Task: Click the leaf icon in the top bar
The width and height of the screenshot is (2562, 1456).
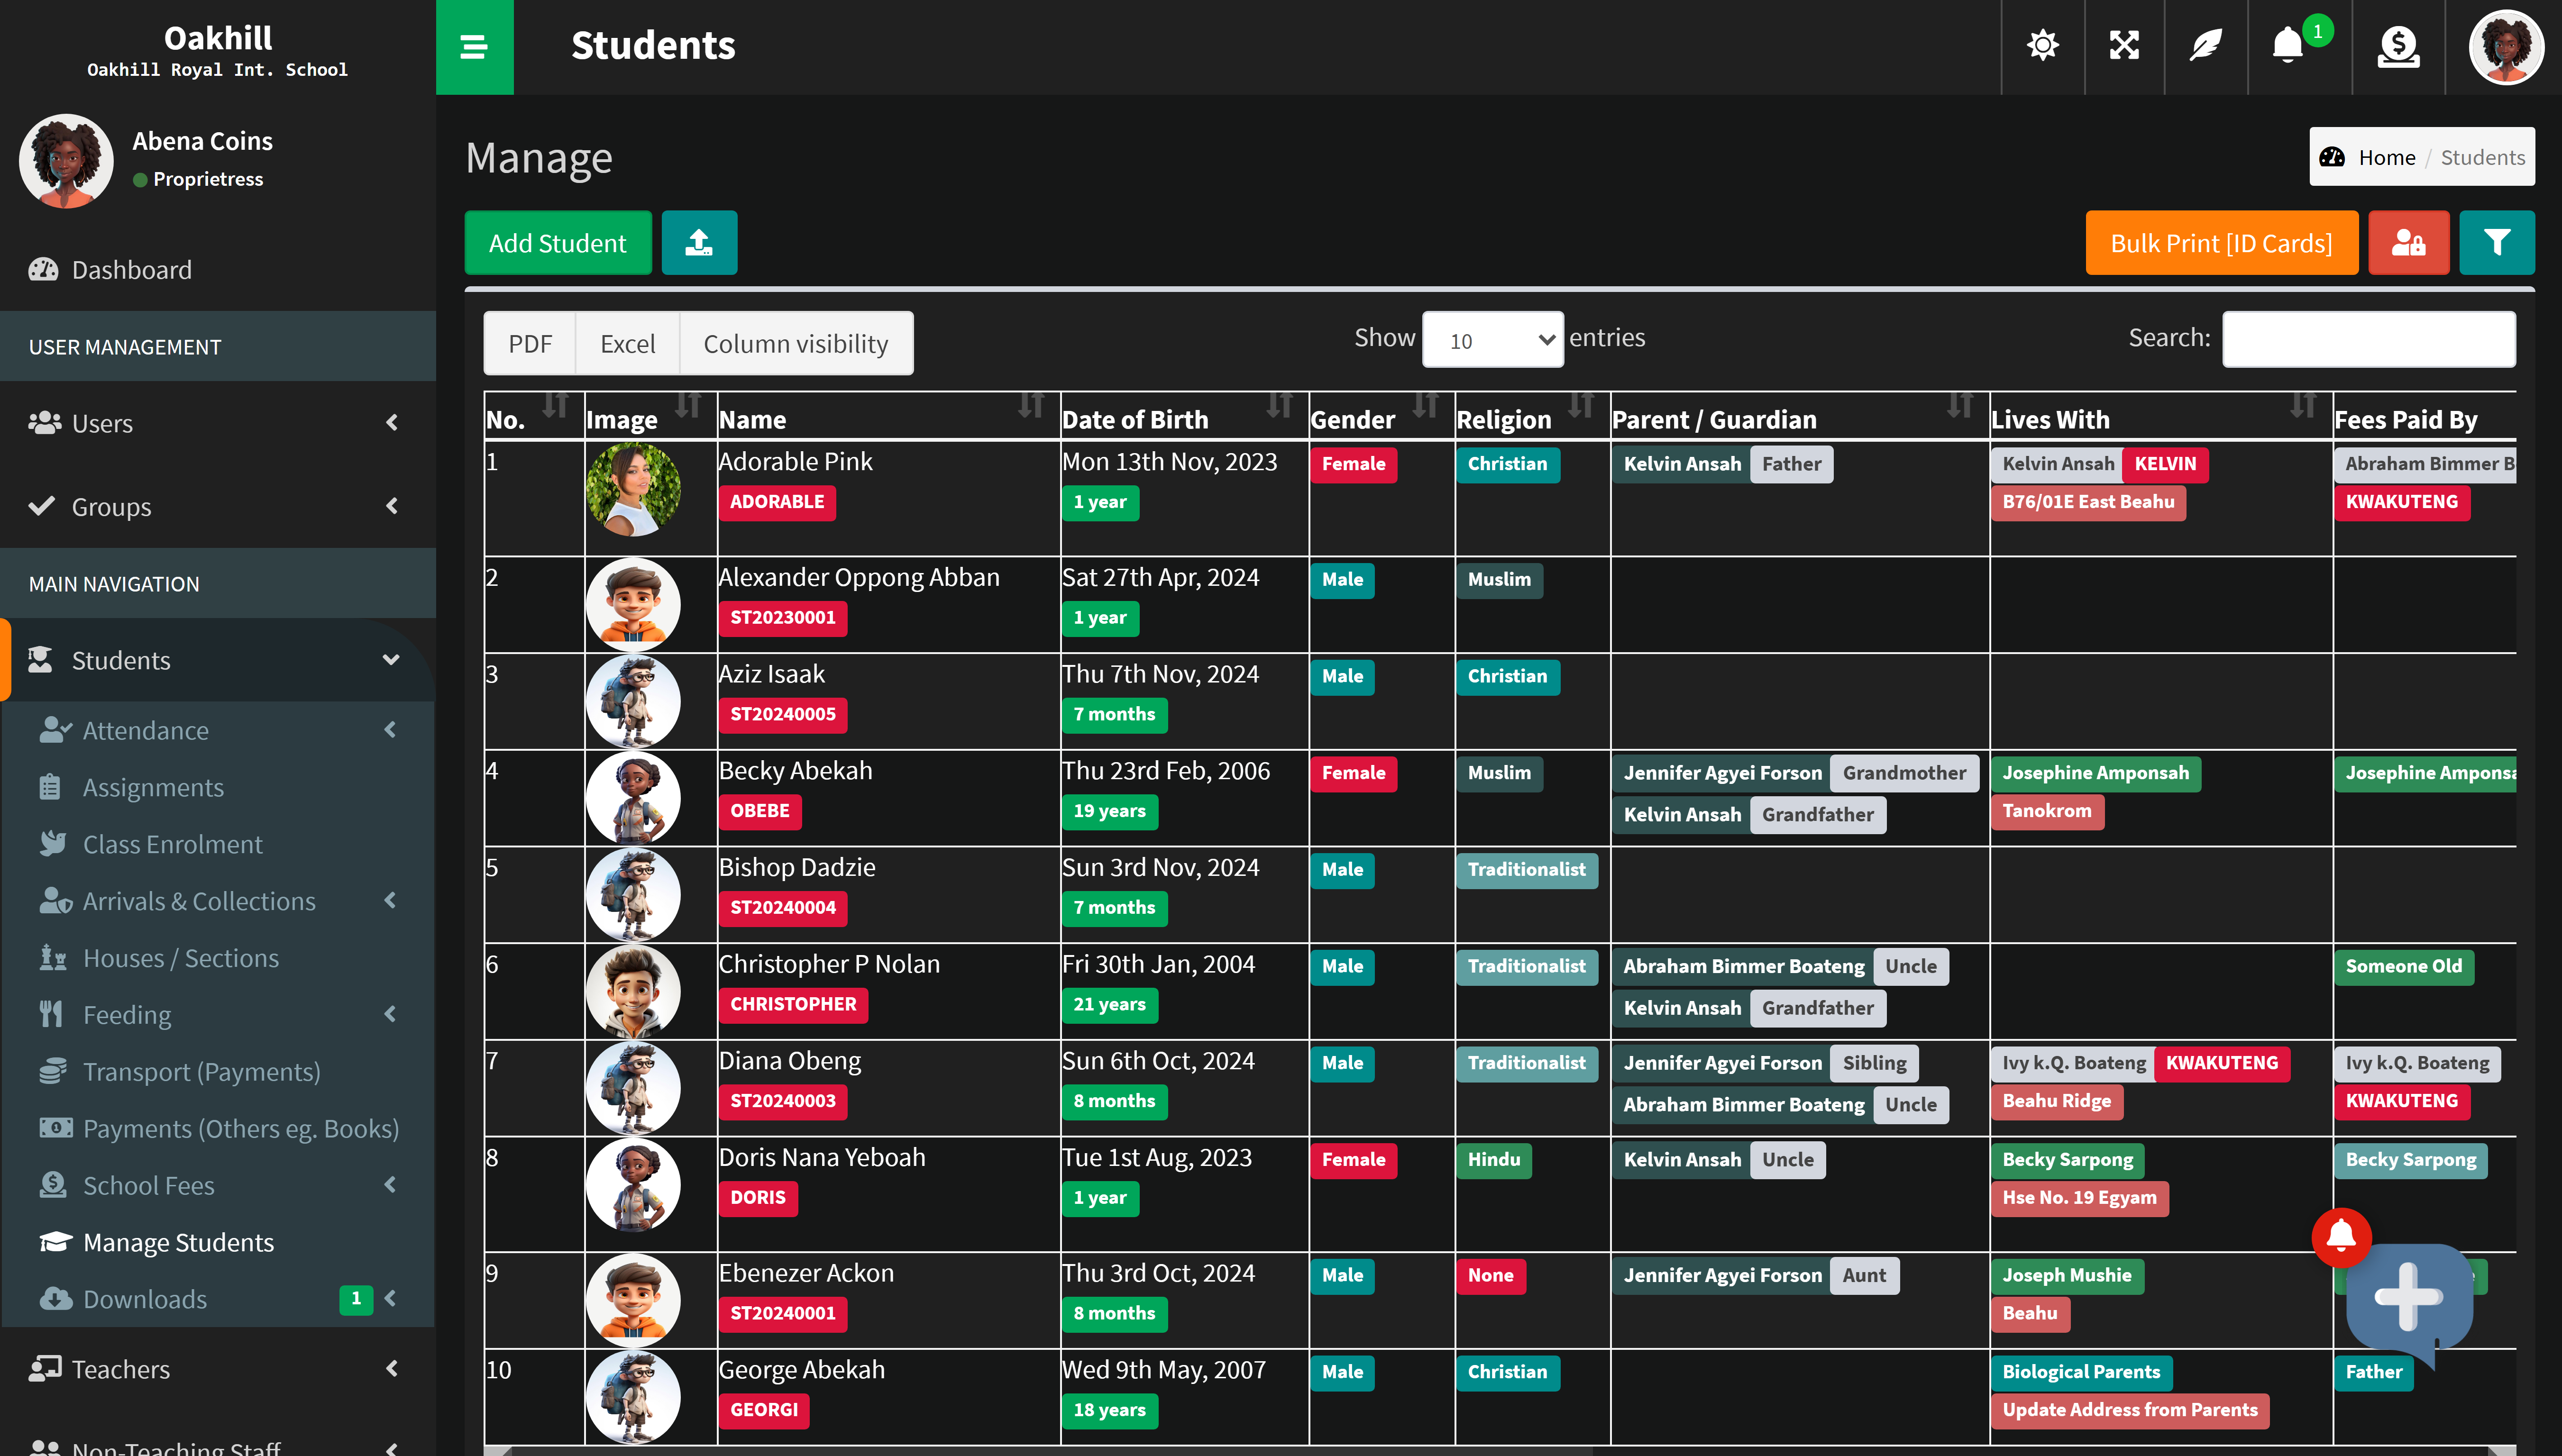Action: [x=2205, y=45]
